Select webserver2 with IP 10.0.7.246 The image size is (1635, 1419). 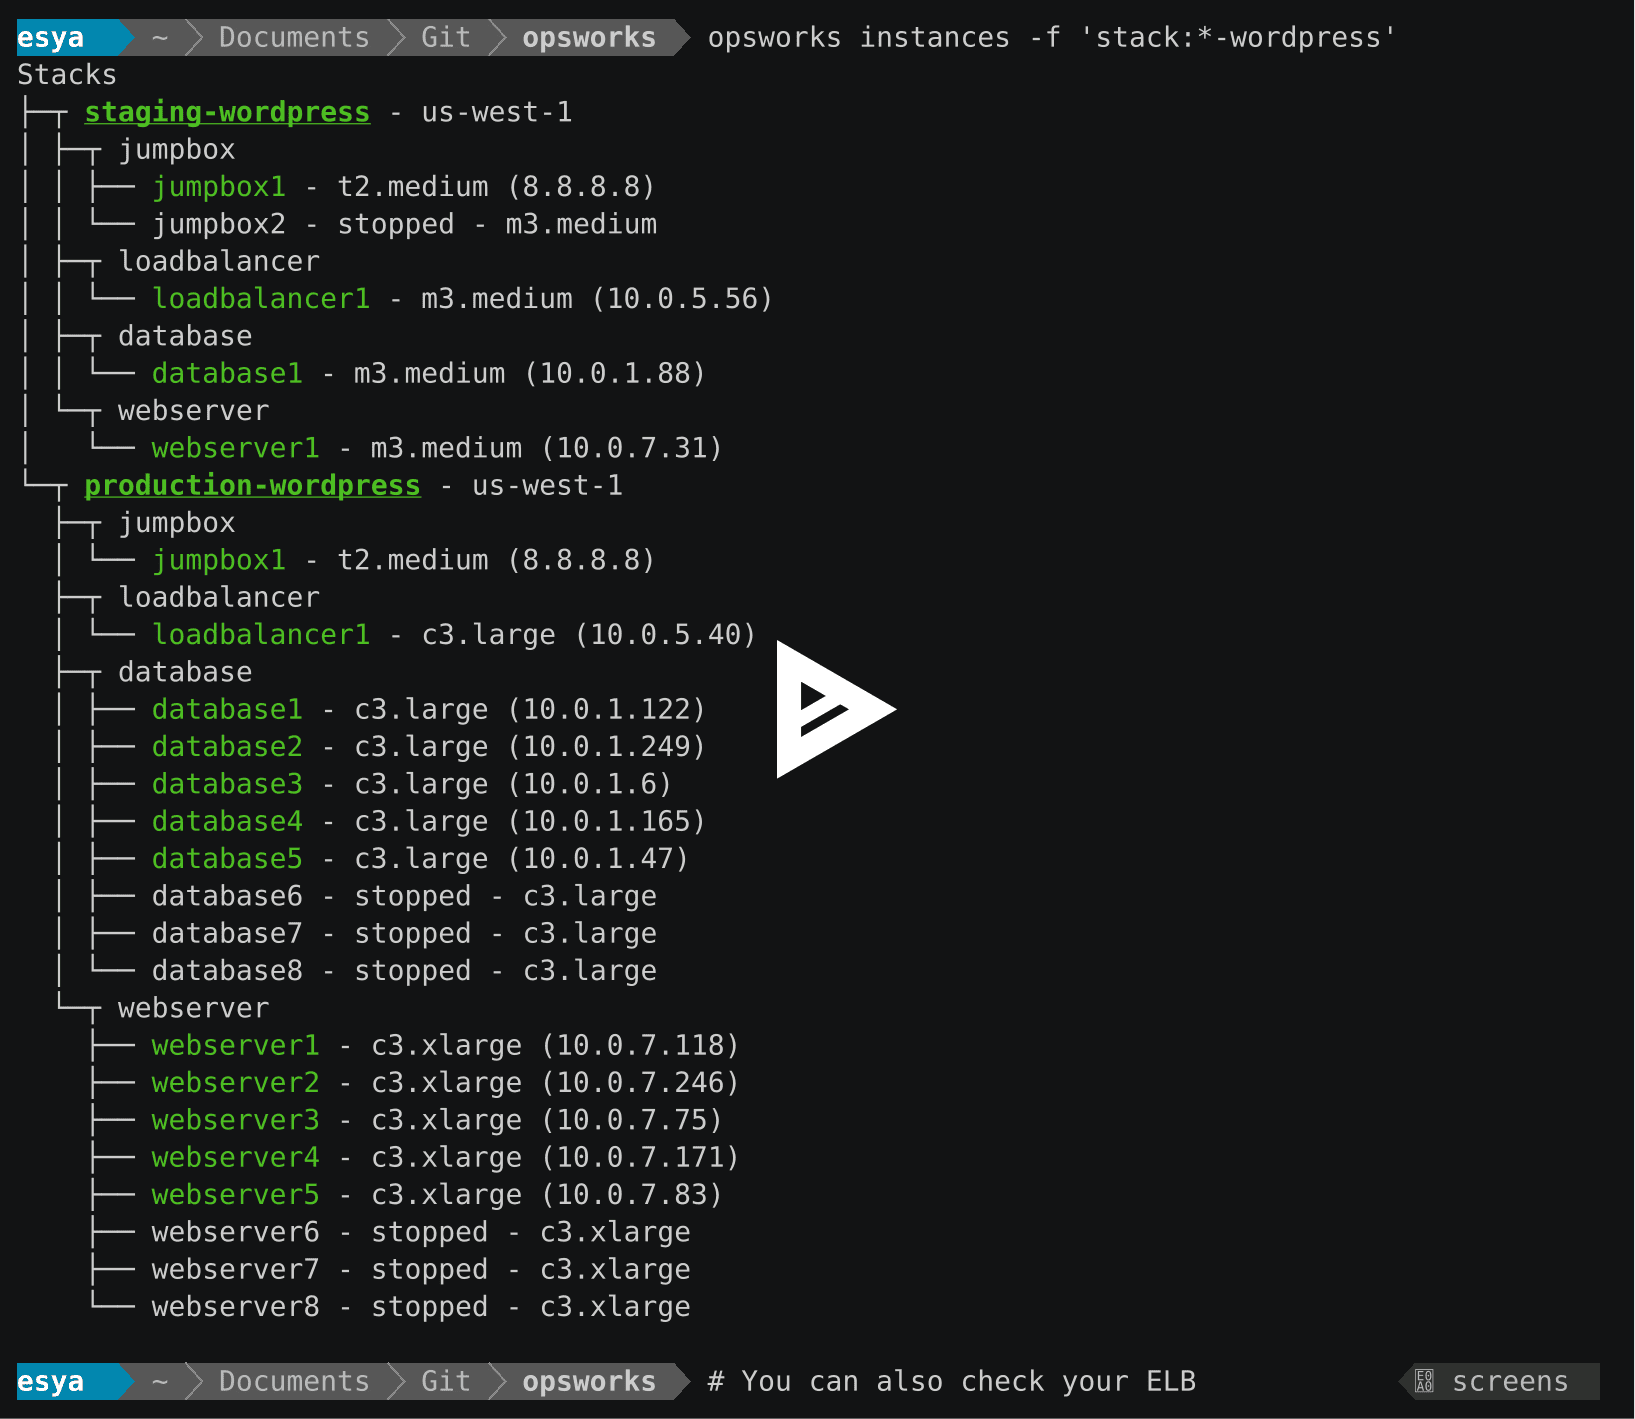[445, 1083]
